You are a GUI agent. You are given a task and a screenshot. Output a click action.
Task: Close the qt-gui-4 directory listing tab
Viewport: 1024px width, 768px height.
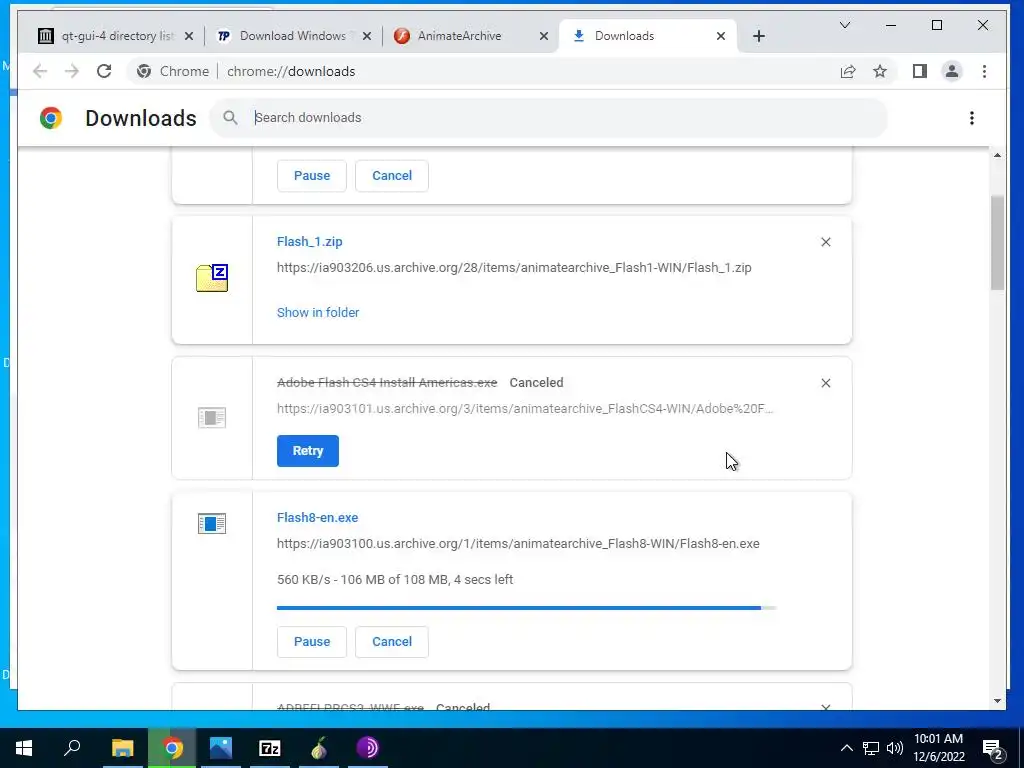click(189, 36)
